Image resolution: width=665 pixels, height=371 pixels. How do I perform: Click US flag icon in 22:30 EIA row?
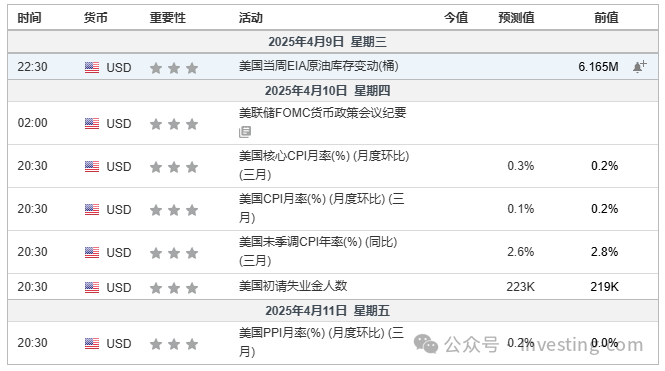[x=92, y=67]
